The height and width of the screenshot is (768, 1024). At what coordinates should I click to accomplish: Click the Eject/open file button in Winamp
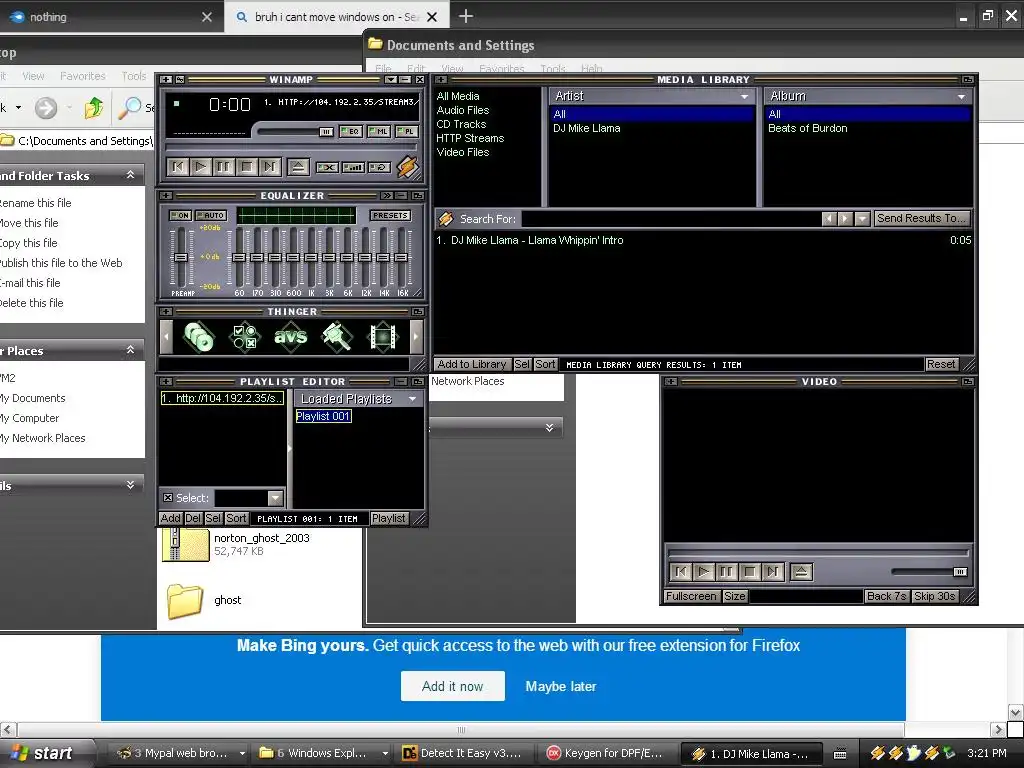click(x=298, y=167)
